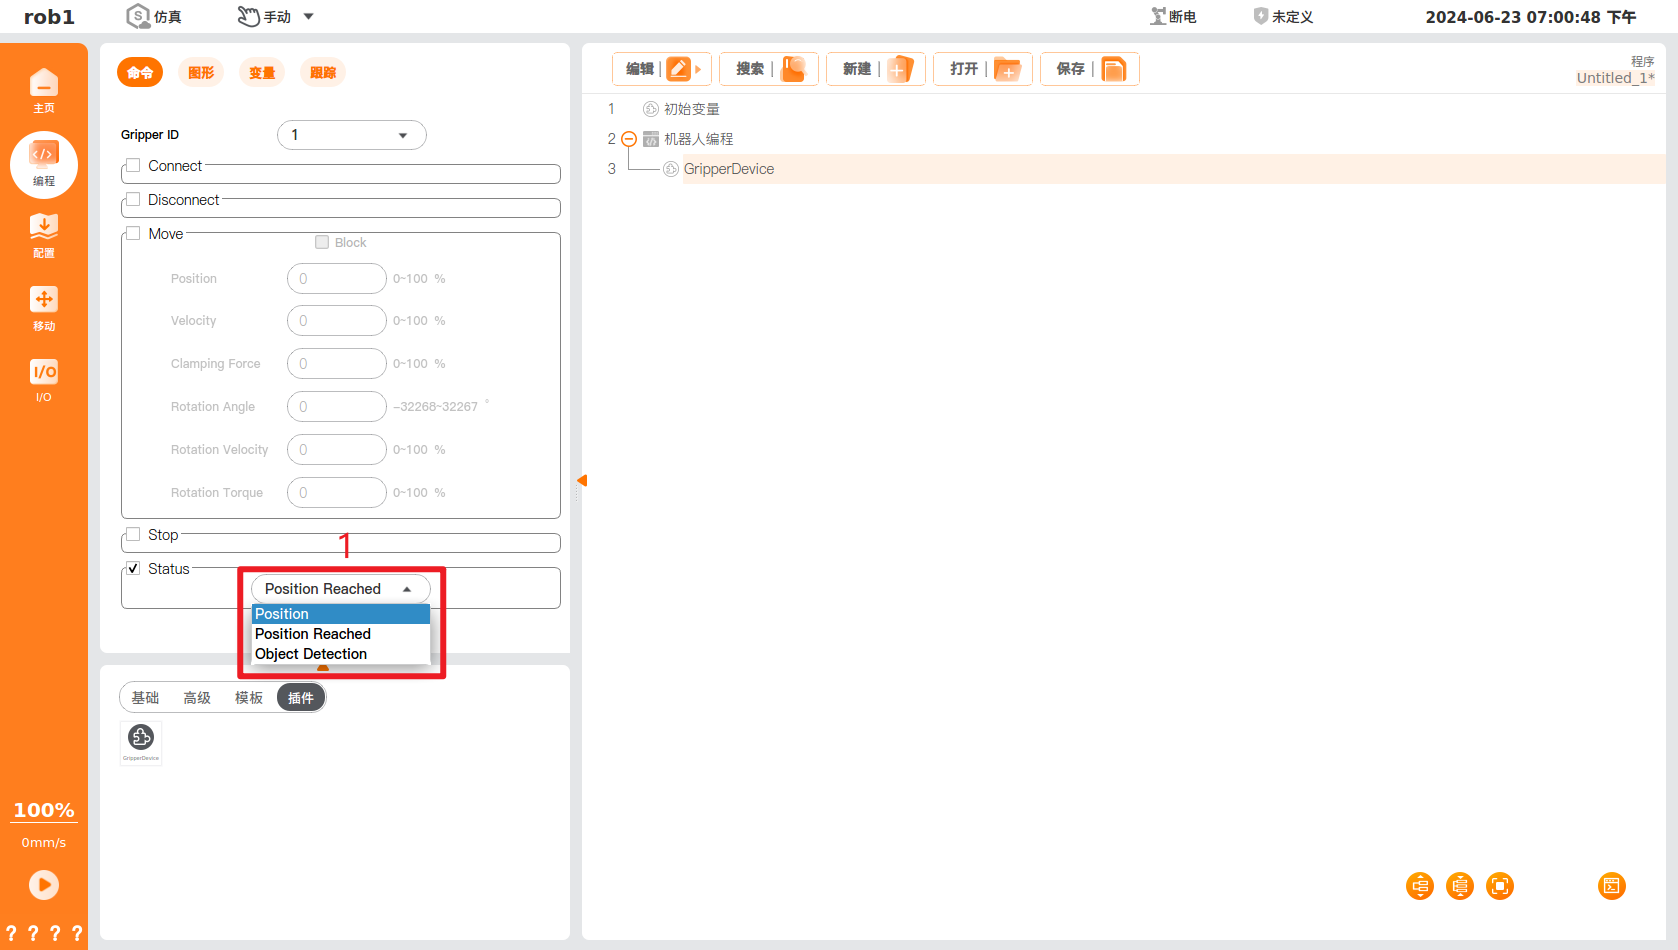Screen dimensions: 1678x950
Task: Select the 主页 home icon in the sidebar
Action: (x=44, y=88)
